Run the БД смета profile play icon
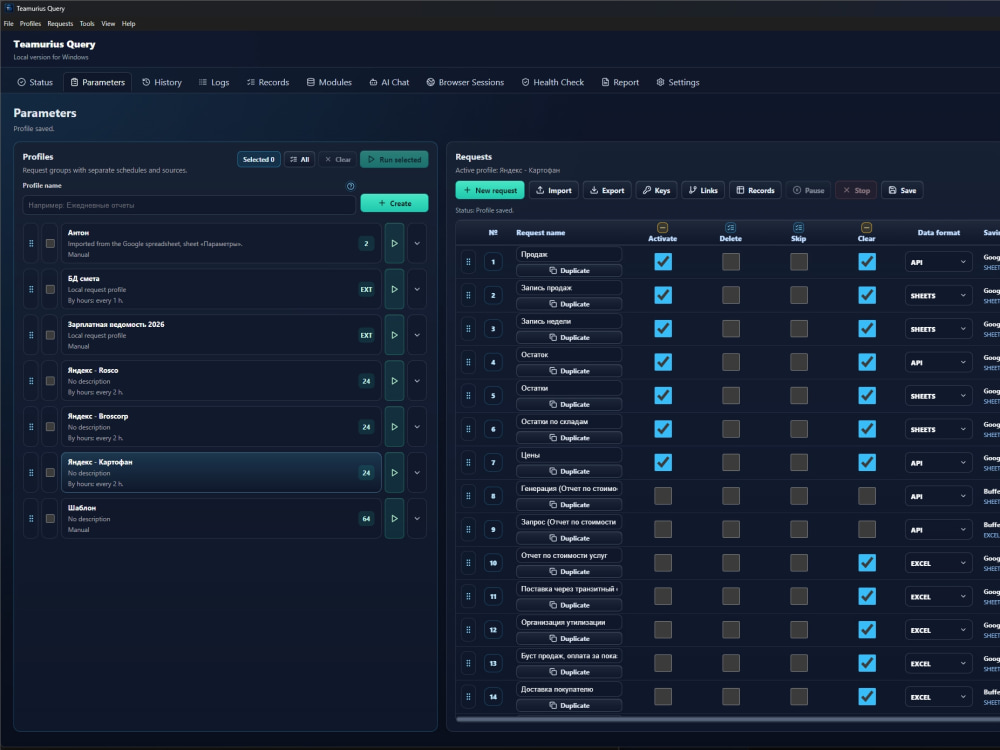This screenshot has height=750, width=1000. [394, 290]
